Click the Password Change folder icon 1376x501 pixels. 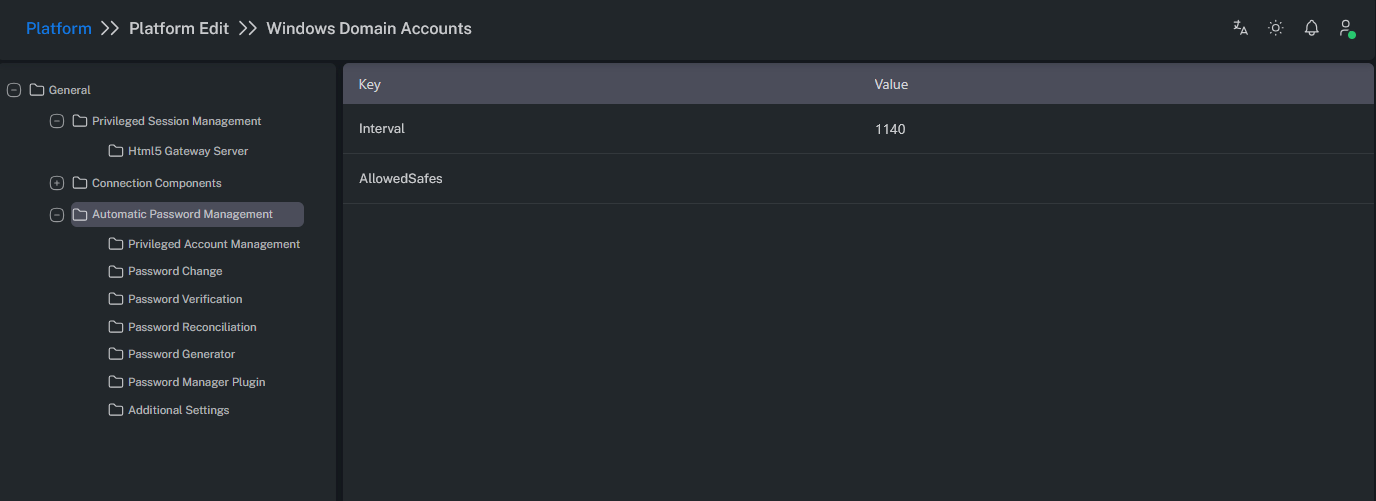click(116, 272)
